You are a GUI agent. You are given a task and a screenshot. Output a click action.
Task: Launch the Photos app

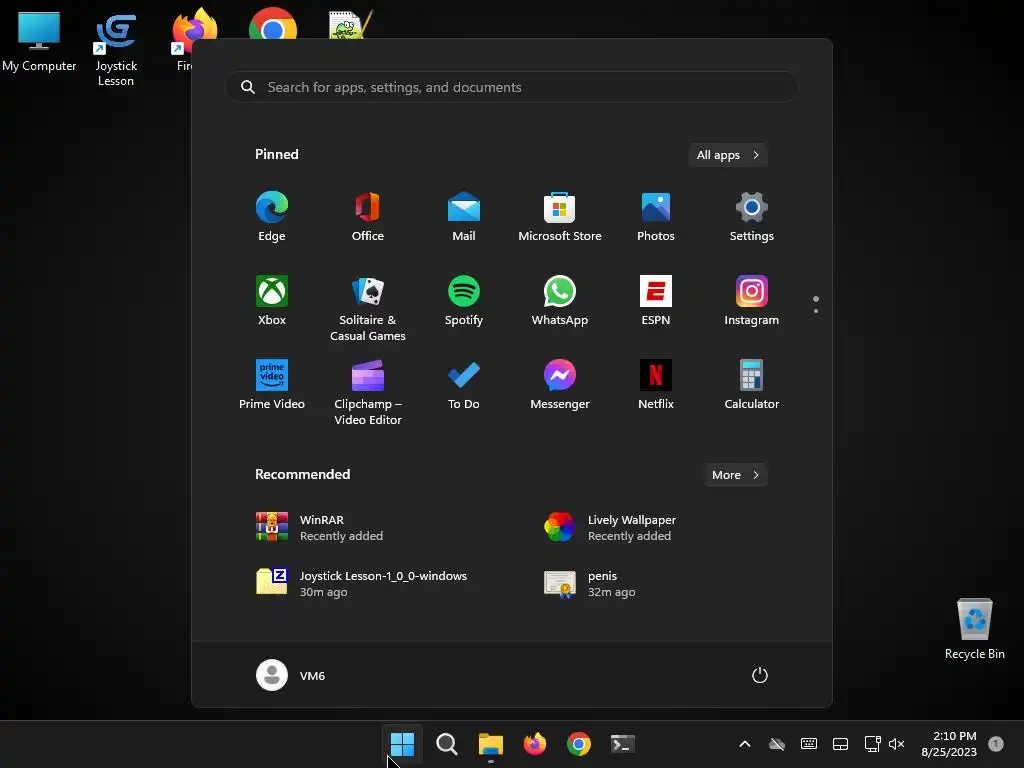pyautogui.click(x=656, y=217)
